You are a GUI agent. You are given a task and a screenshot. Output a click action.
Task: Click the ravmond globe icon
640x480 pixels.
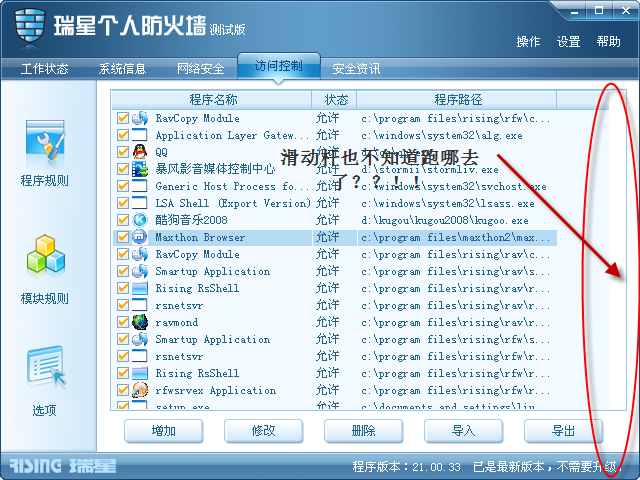click(140, 322)
